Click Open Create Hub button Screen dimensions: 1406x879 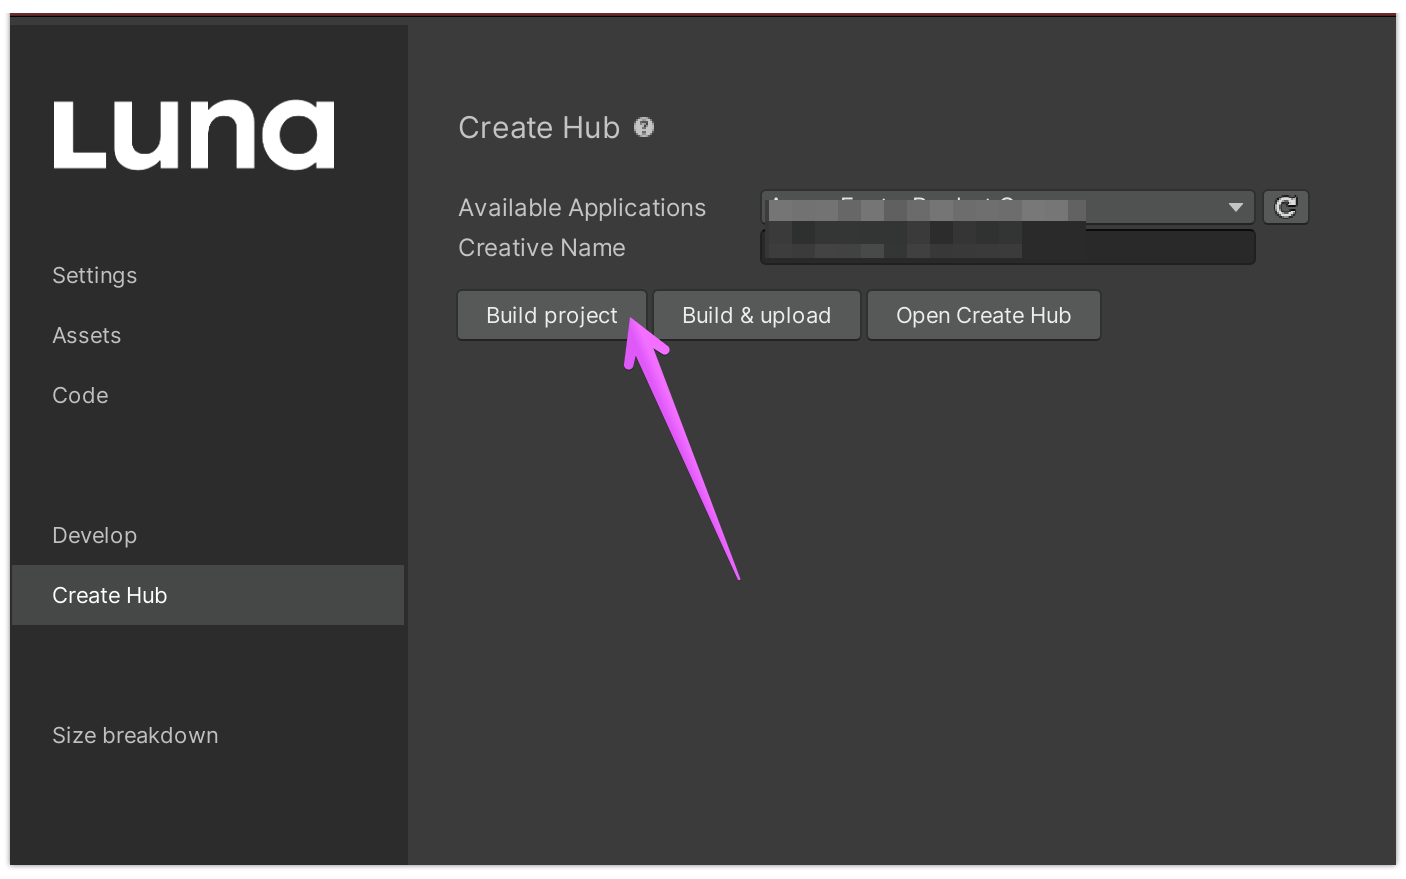coord(983,315)
